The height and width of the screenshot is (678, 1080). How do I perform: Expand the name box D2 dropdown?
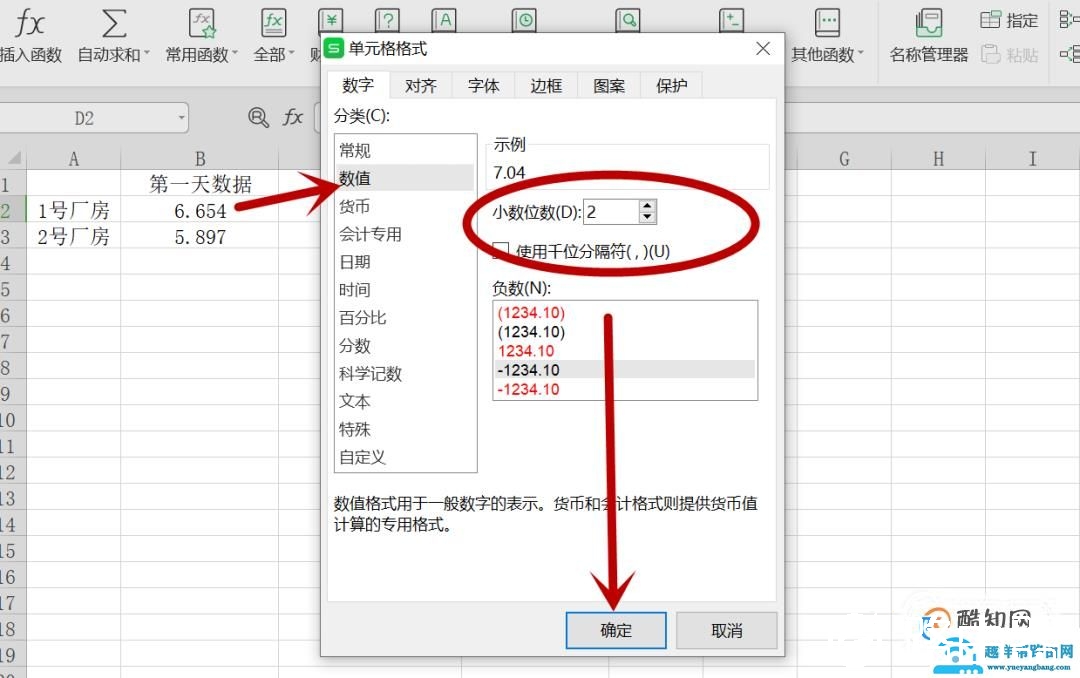pos(181,118)
